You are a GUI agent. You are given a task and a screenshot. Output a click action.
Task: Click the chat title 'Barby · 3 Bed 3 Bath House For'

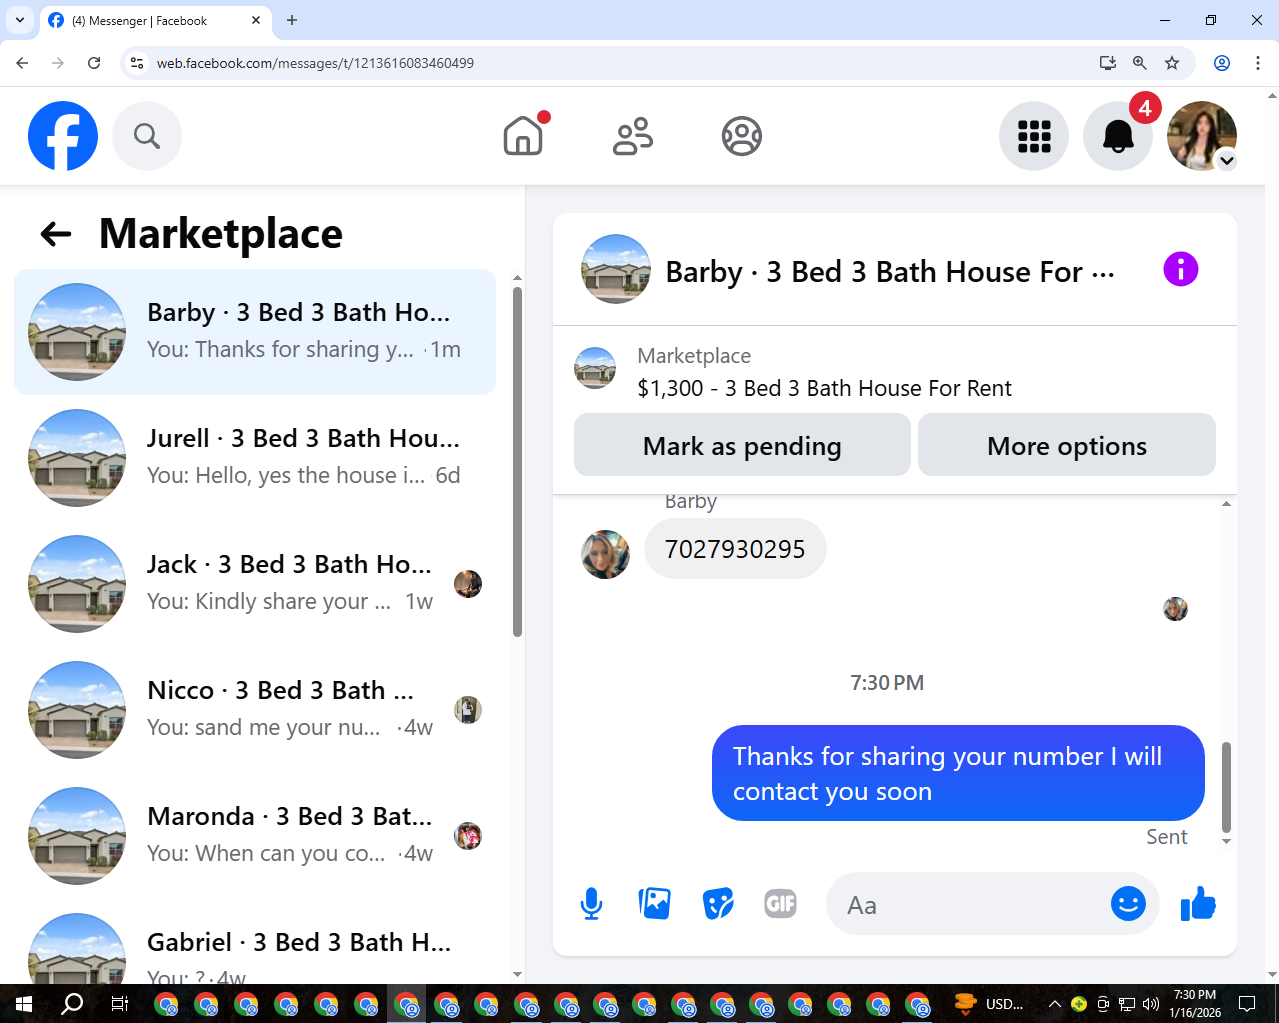pos(890,272)
